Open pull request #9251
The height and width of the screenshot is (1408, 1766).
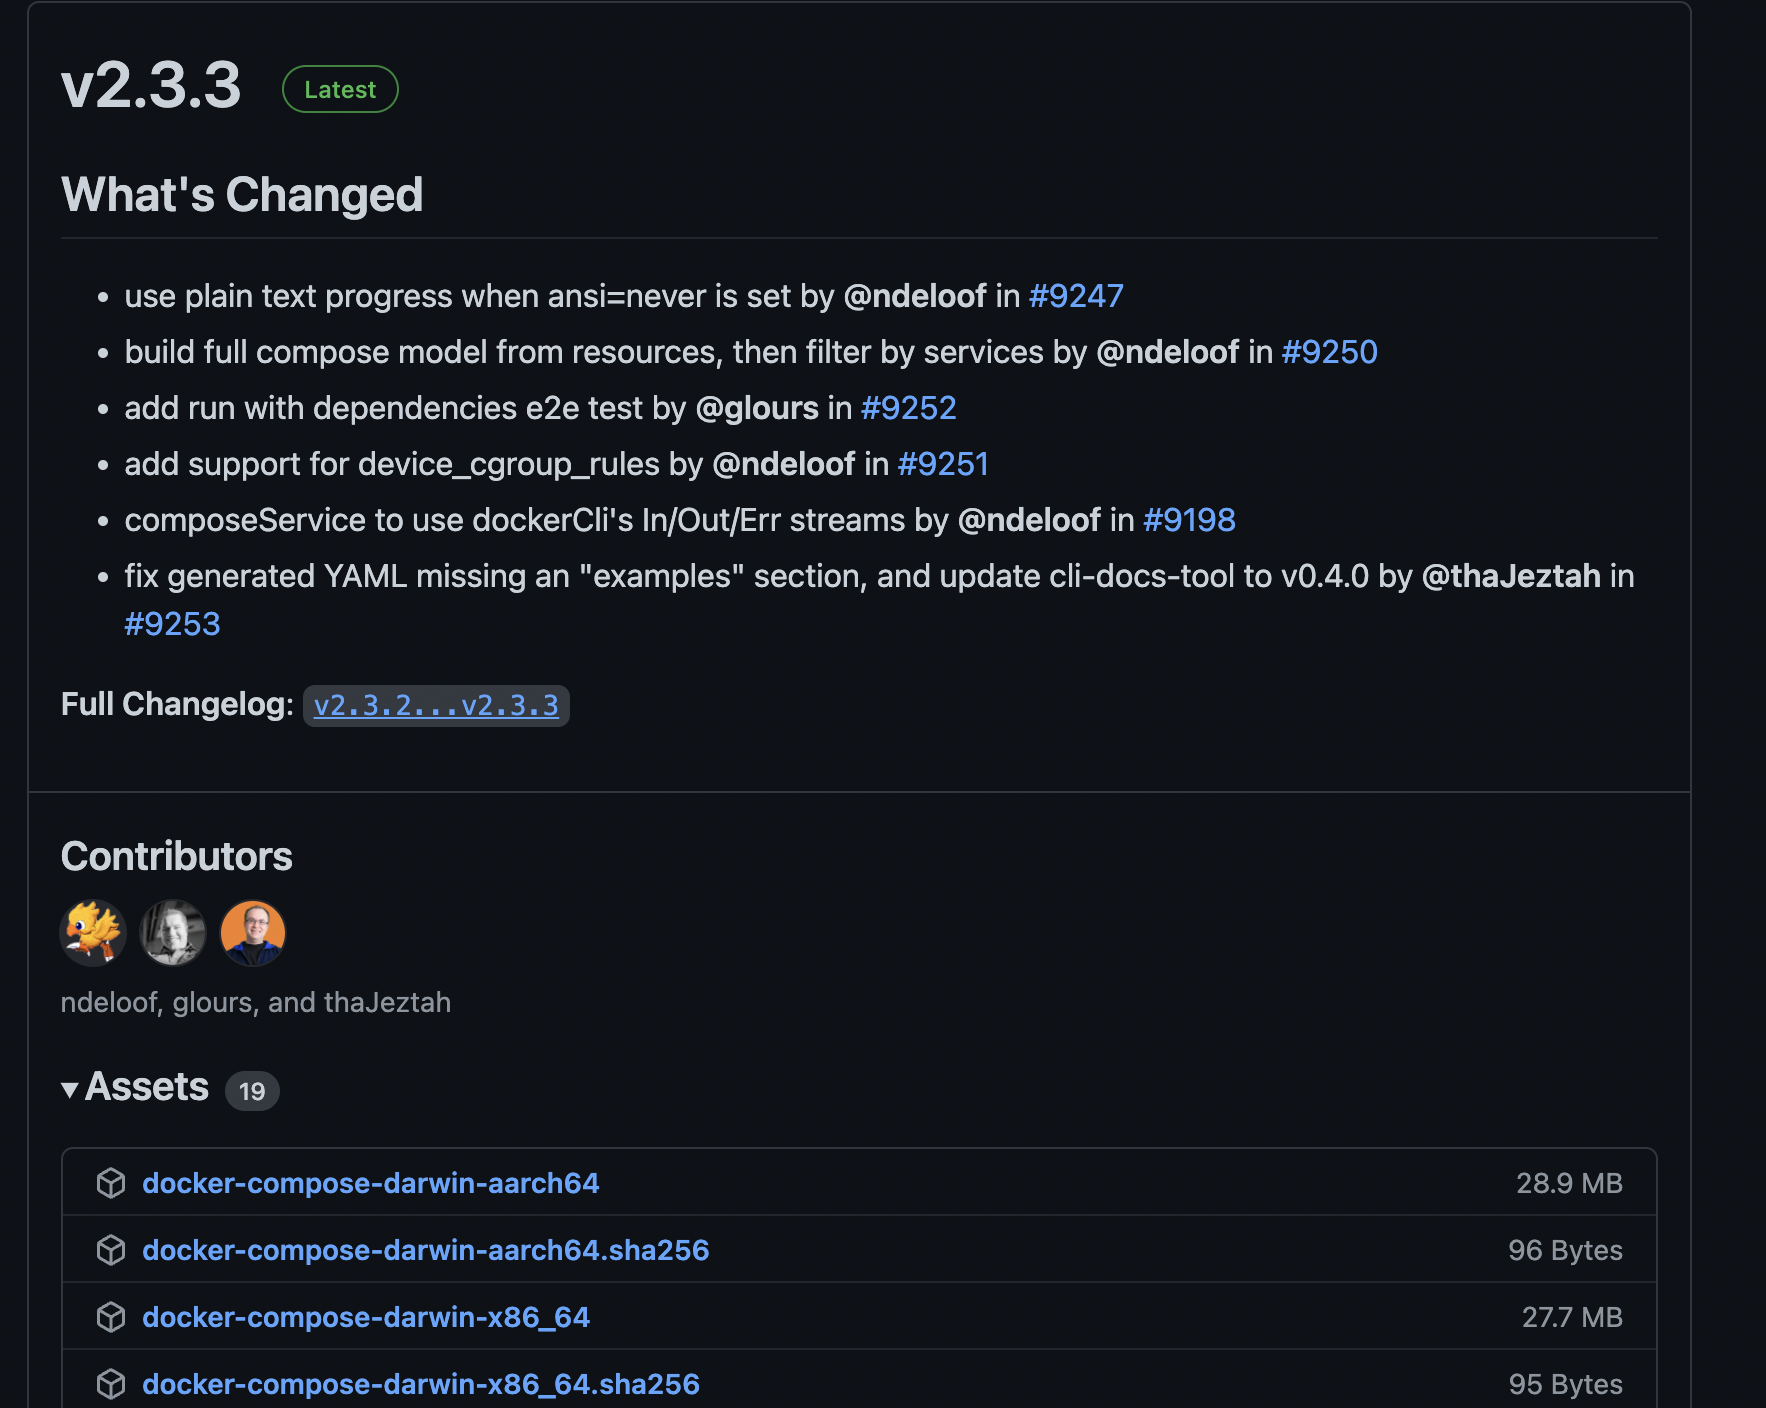pyautogui.click(x=943, y=464)
